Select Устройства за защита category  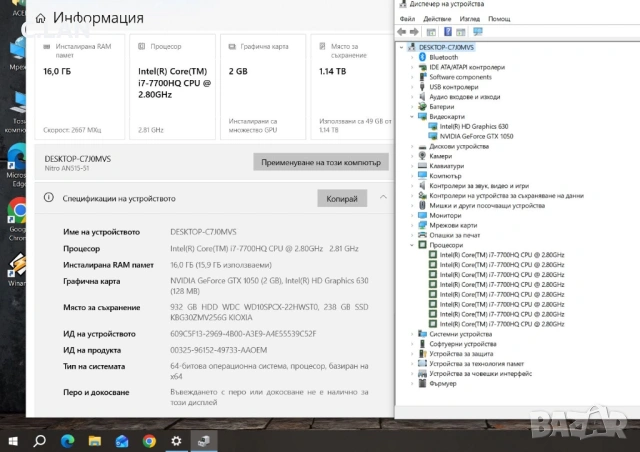coord(461,354)
